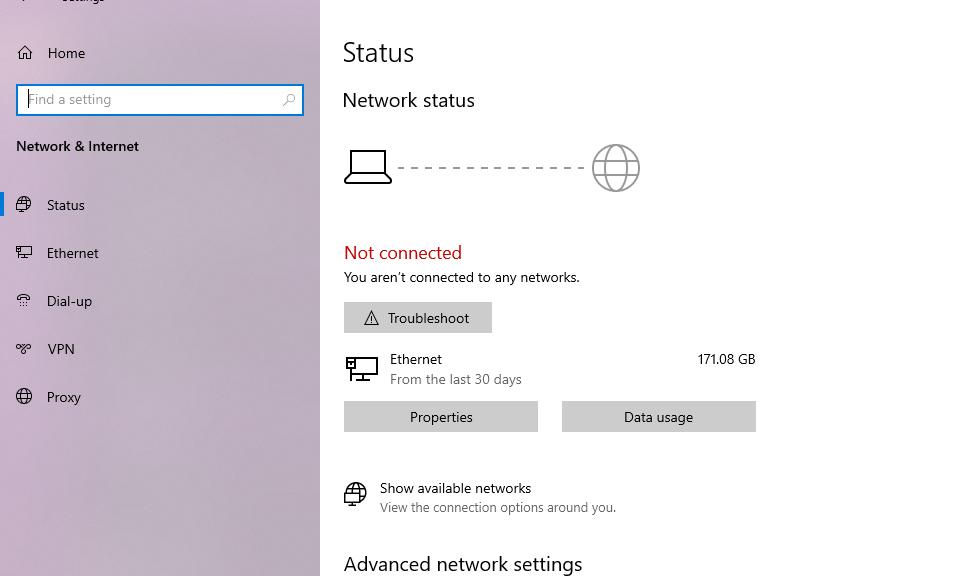Viewport: 967px width, 576px height.
Task: Click the warning triangle icon on Troubleshoot
Action: (x=371, y=318)
